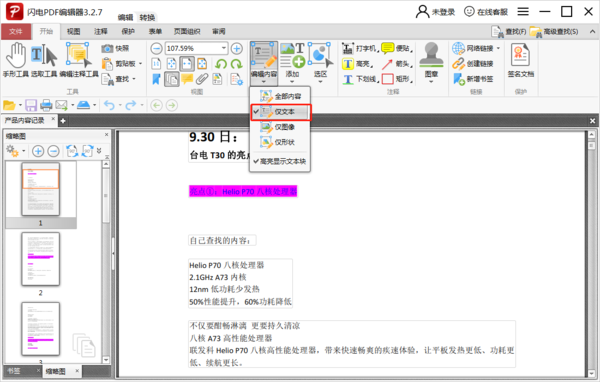Zoom in thumbnails in 缩略图 panel
This screenshot has height=382, width=600.
pyautogui.click(x=38, y=151)
